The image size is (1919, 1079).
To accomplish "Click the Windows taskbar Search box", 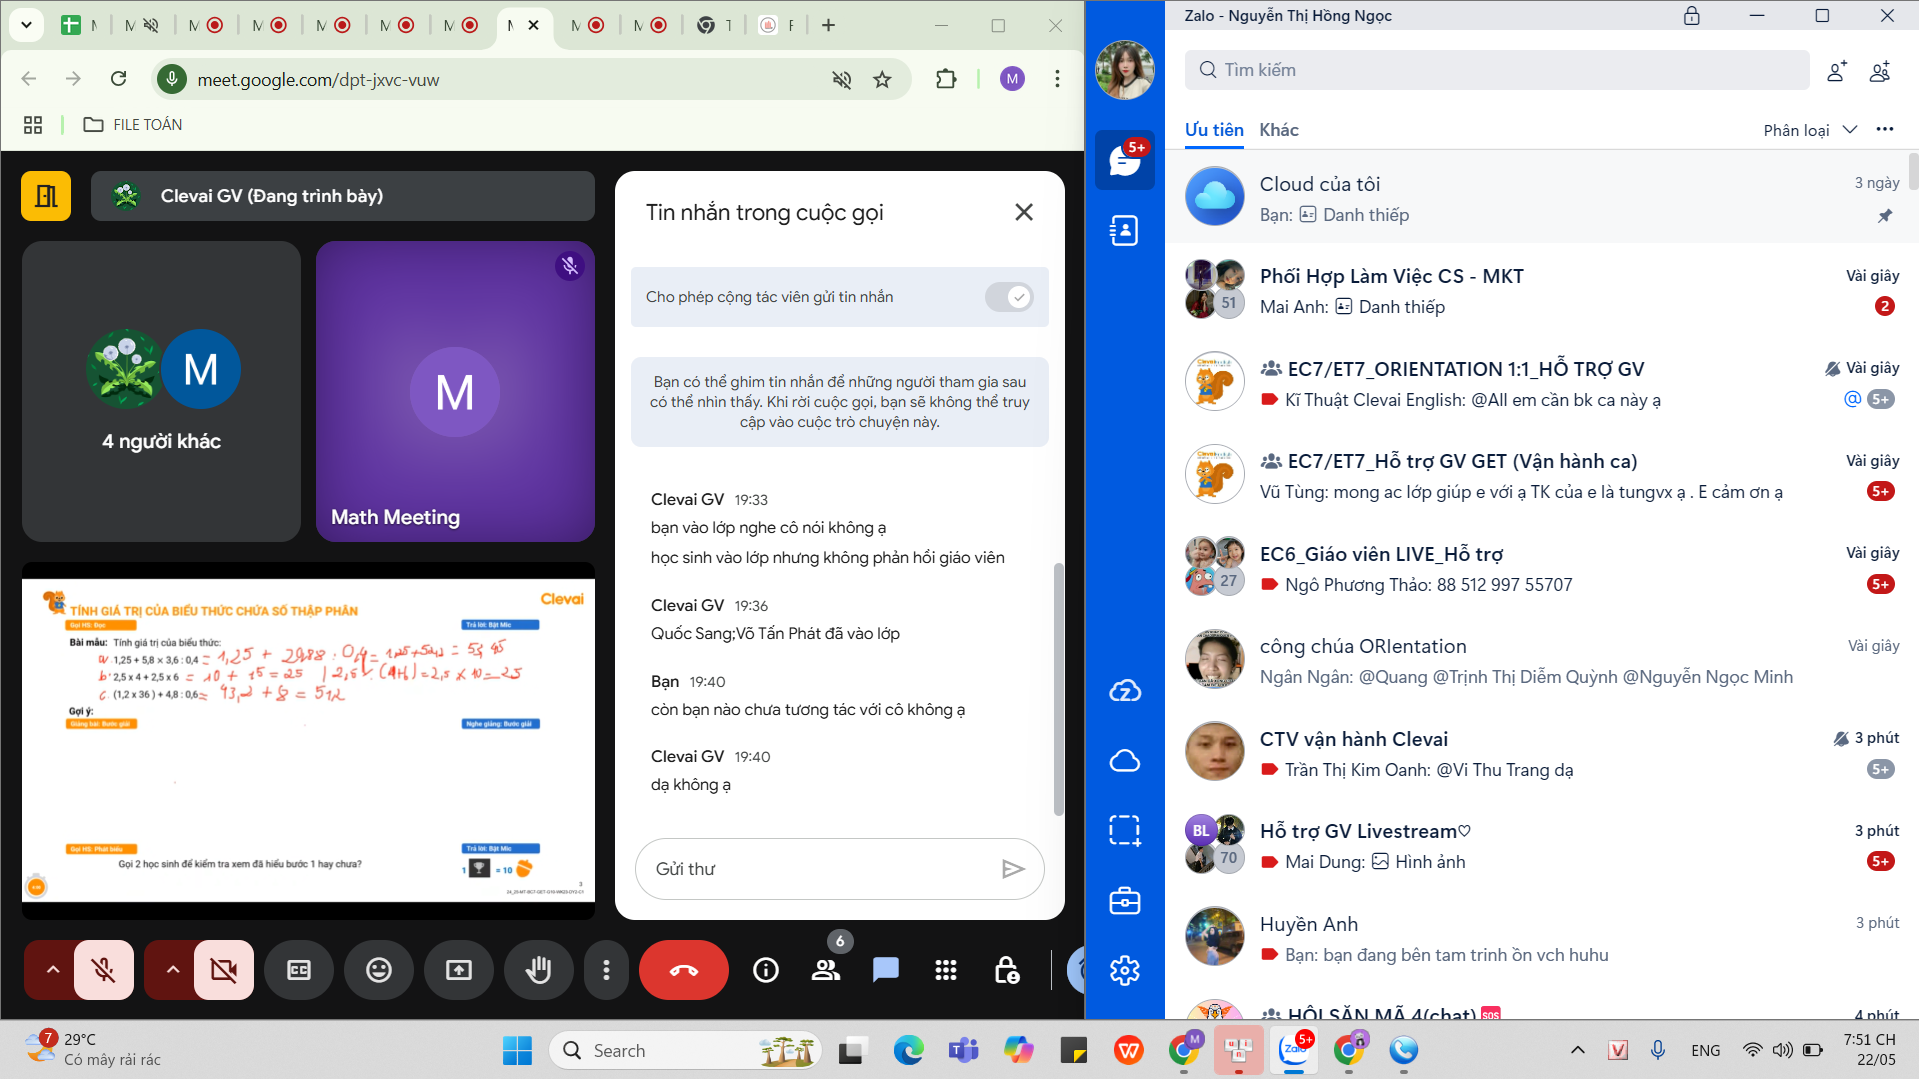I will [685, 1051].
